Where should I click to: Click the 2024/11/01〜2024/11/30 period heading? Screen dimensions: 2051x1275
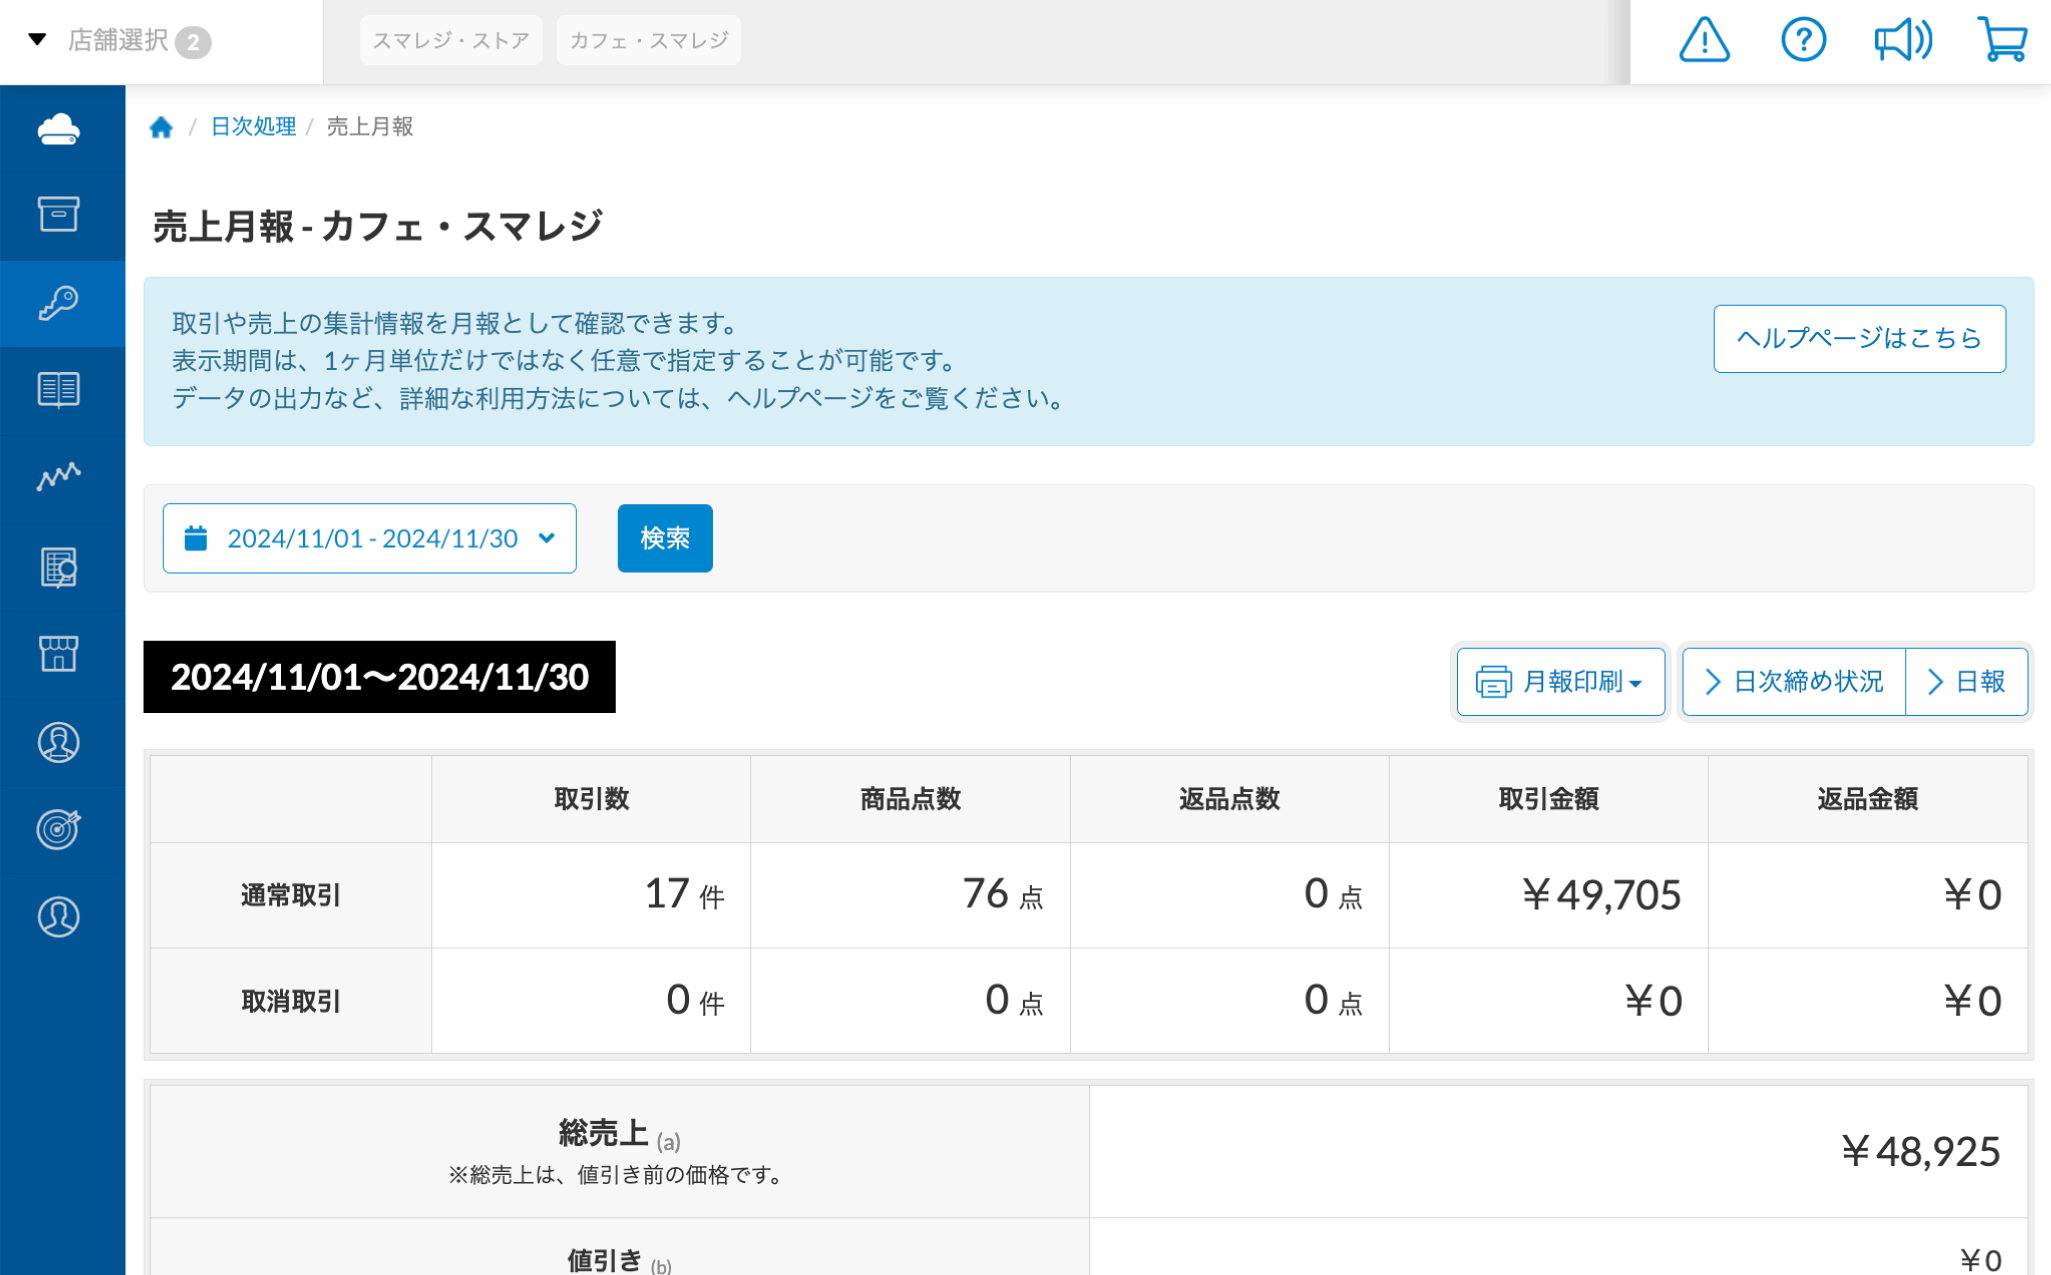click(x=380, y=677)
